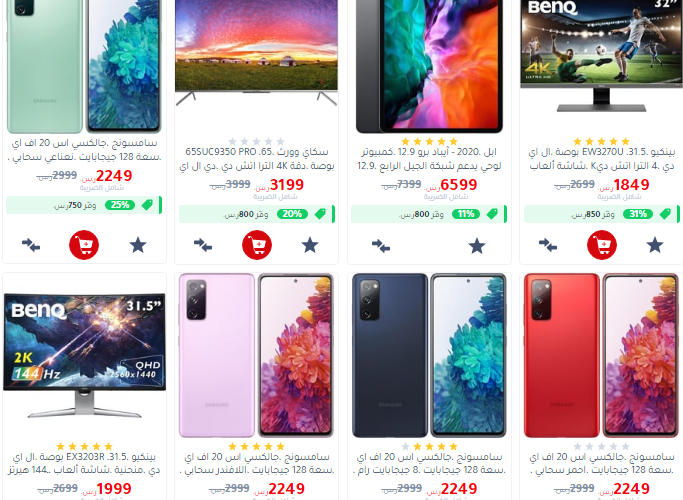Screen dimensions: 683x500
Task: Open the BenQ EX3203R curved monitor image
Action: (x=85, y=355)
